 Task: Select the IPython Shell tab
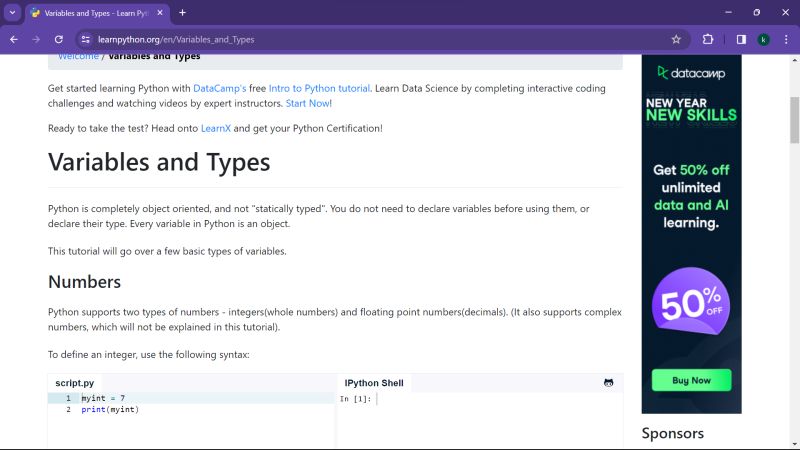(374, 383)
